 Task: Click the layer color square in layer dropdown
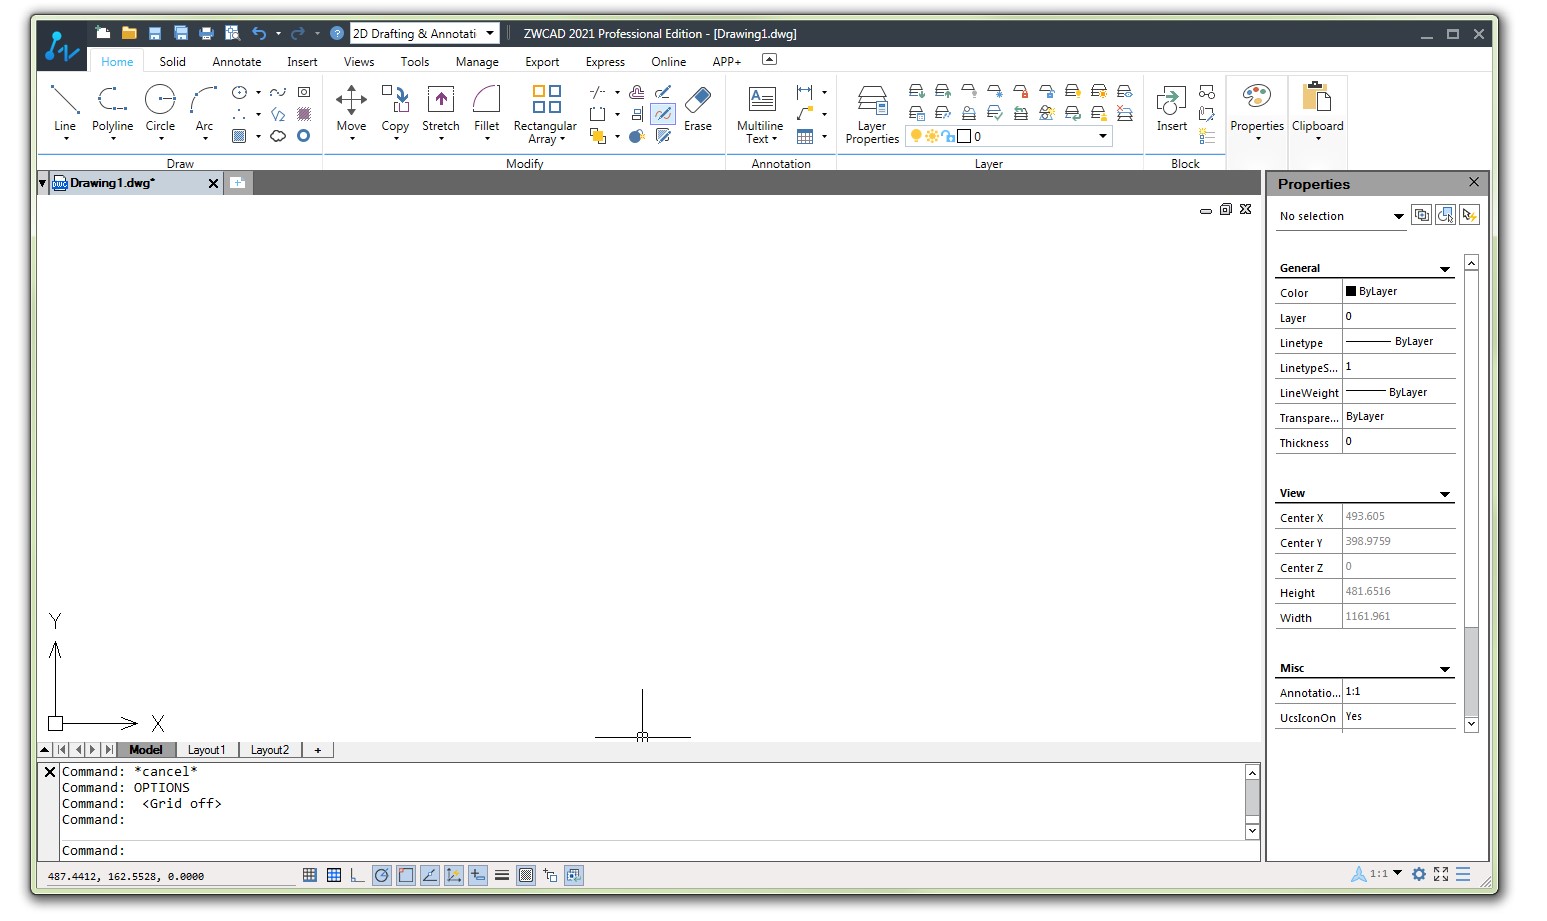point(964,136)
